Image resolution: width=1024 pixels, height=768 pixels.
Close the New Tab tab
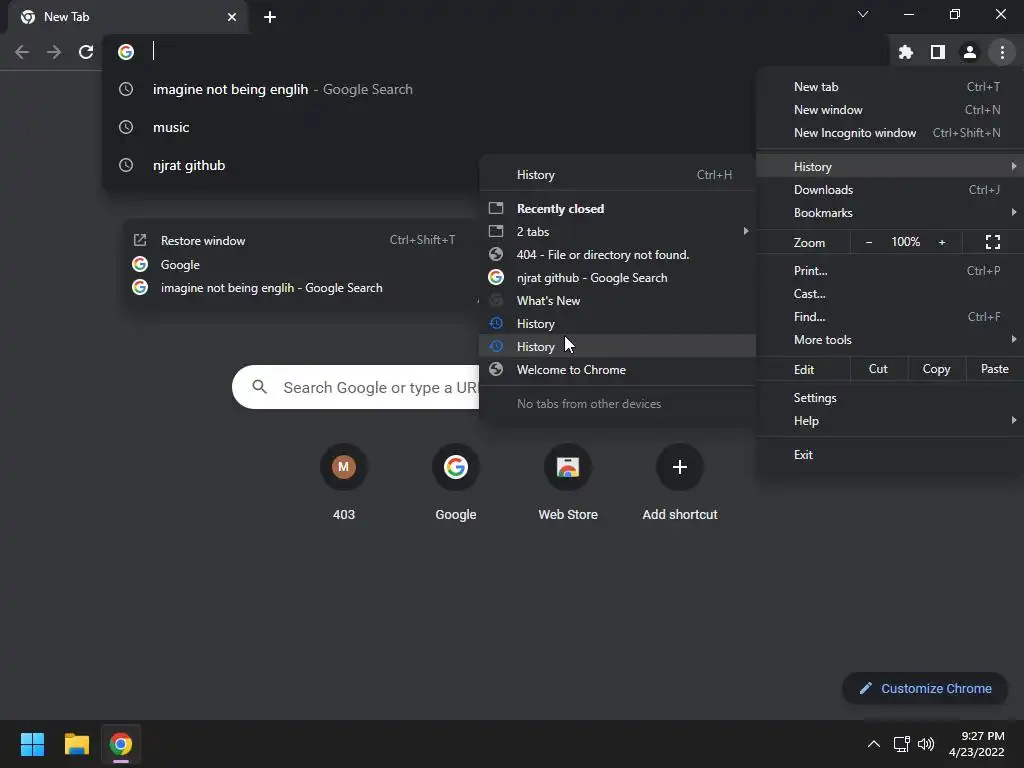(x=232, y=17)
